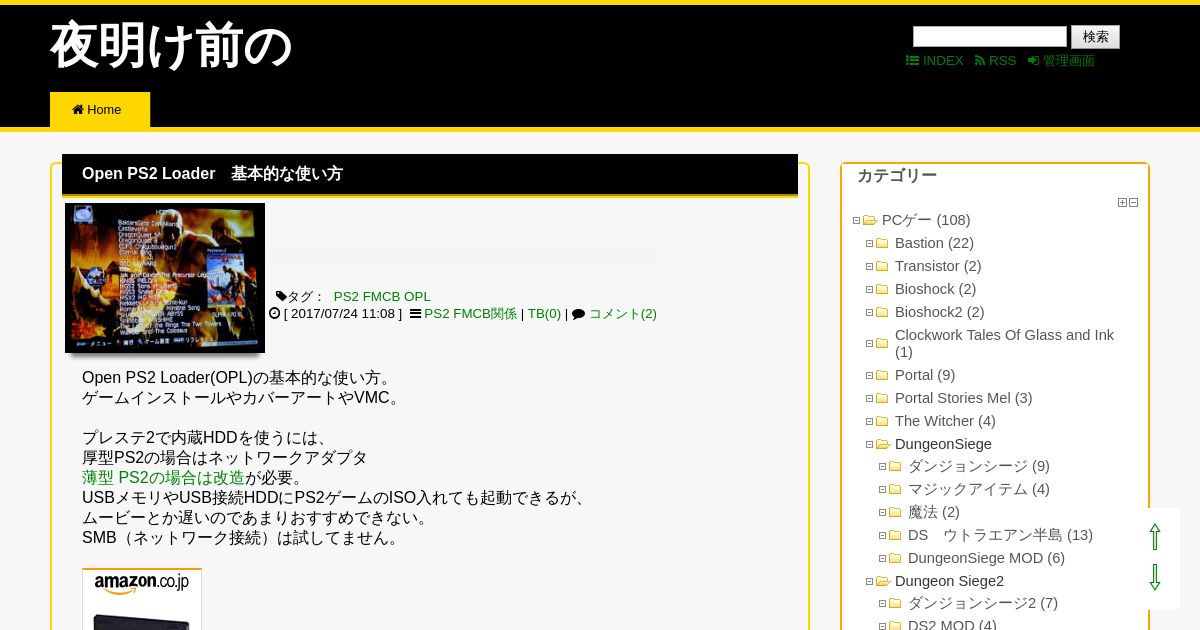Viewport: 1200px width, 630px height.
Task: Open the Transistor (2) category
Action: [938, 266]
